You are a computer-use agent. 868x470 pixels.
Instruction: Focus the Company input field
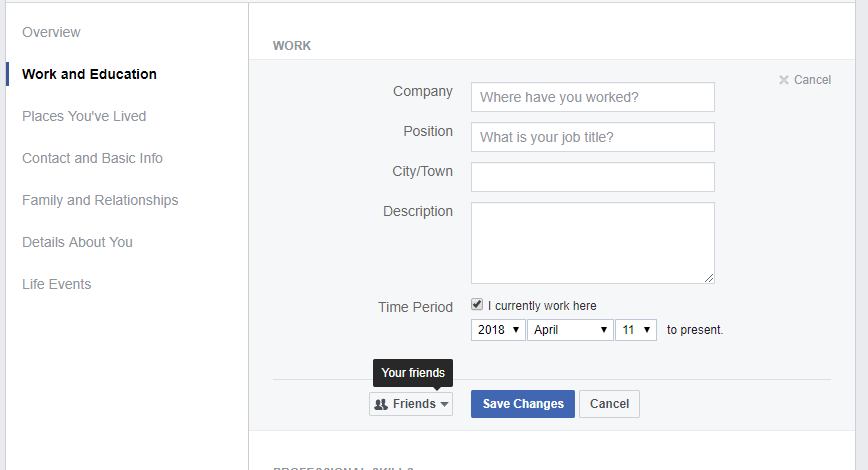[x=592, y=97]
